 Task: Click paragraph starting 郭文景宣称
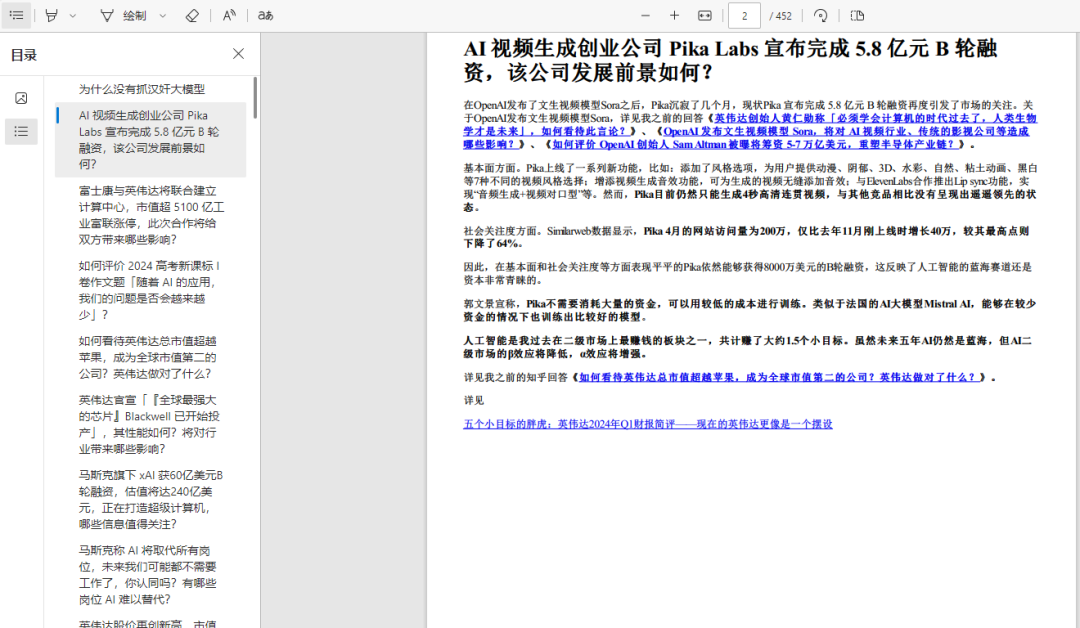click(x=749, y=310)
